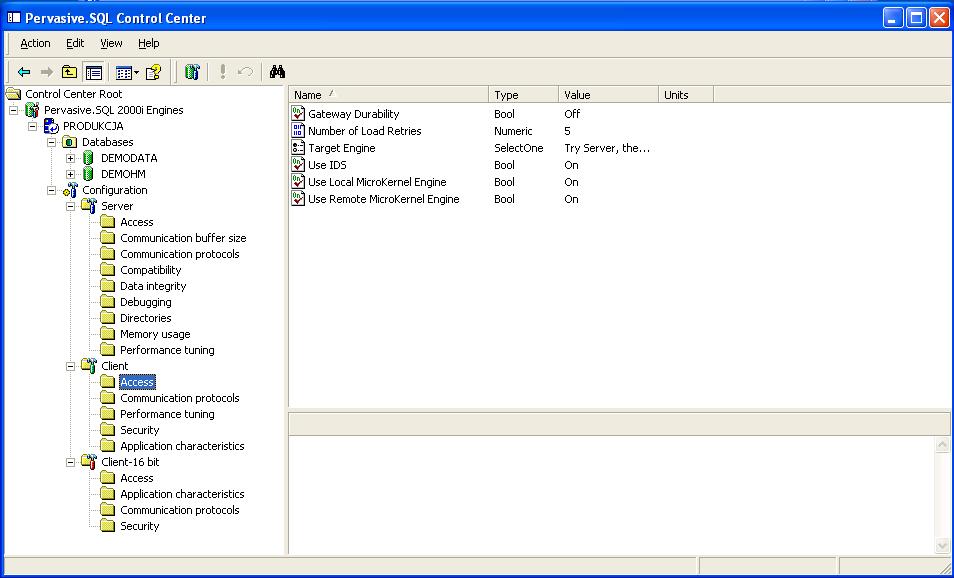Click the green database engines toolbar icon
954x578 pixels.
pyautogui.click(x=192, y=72)
